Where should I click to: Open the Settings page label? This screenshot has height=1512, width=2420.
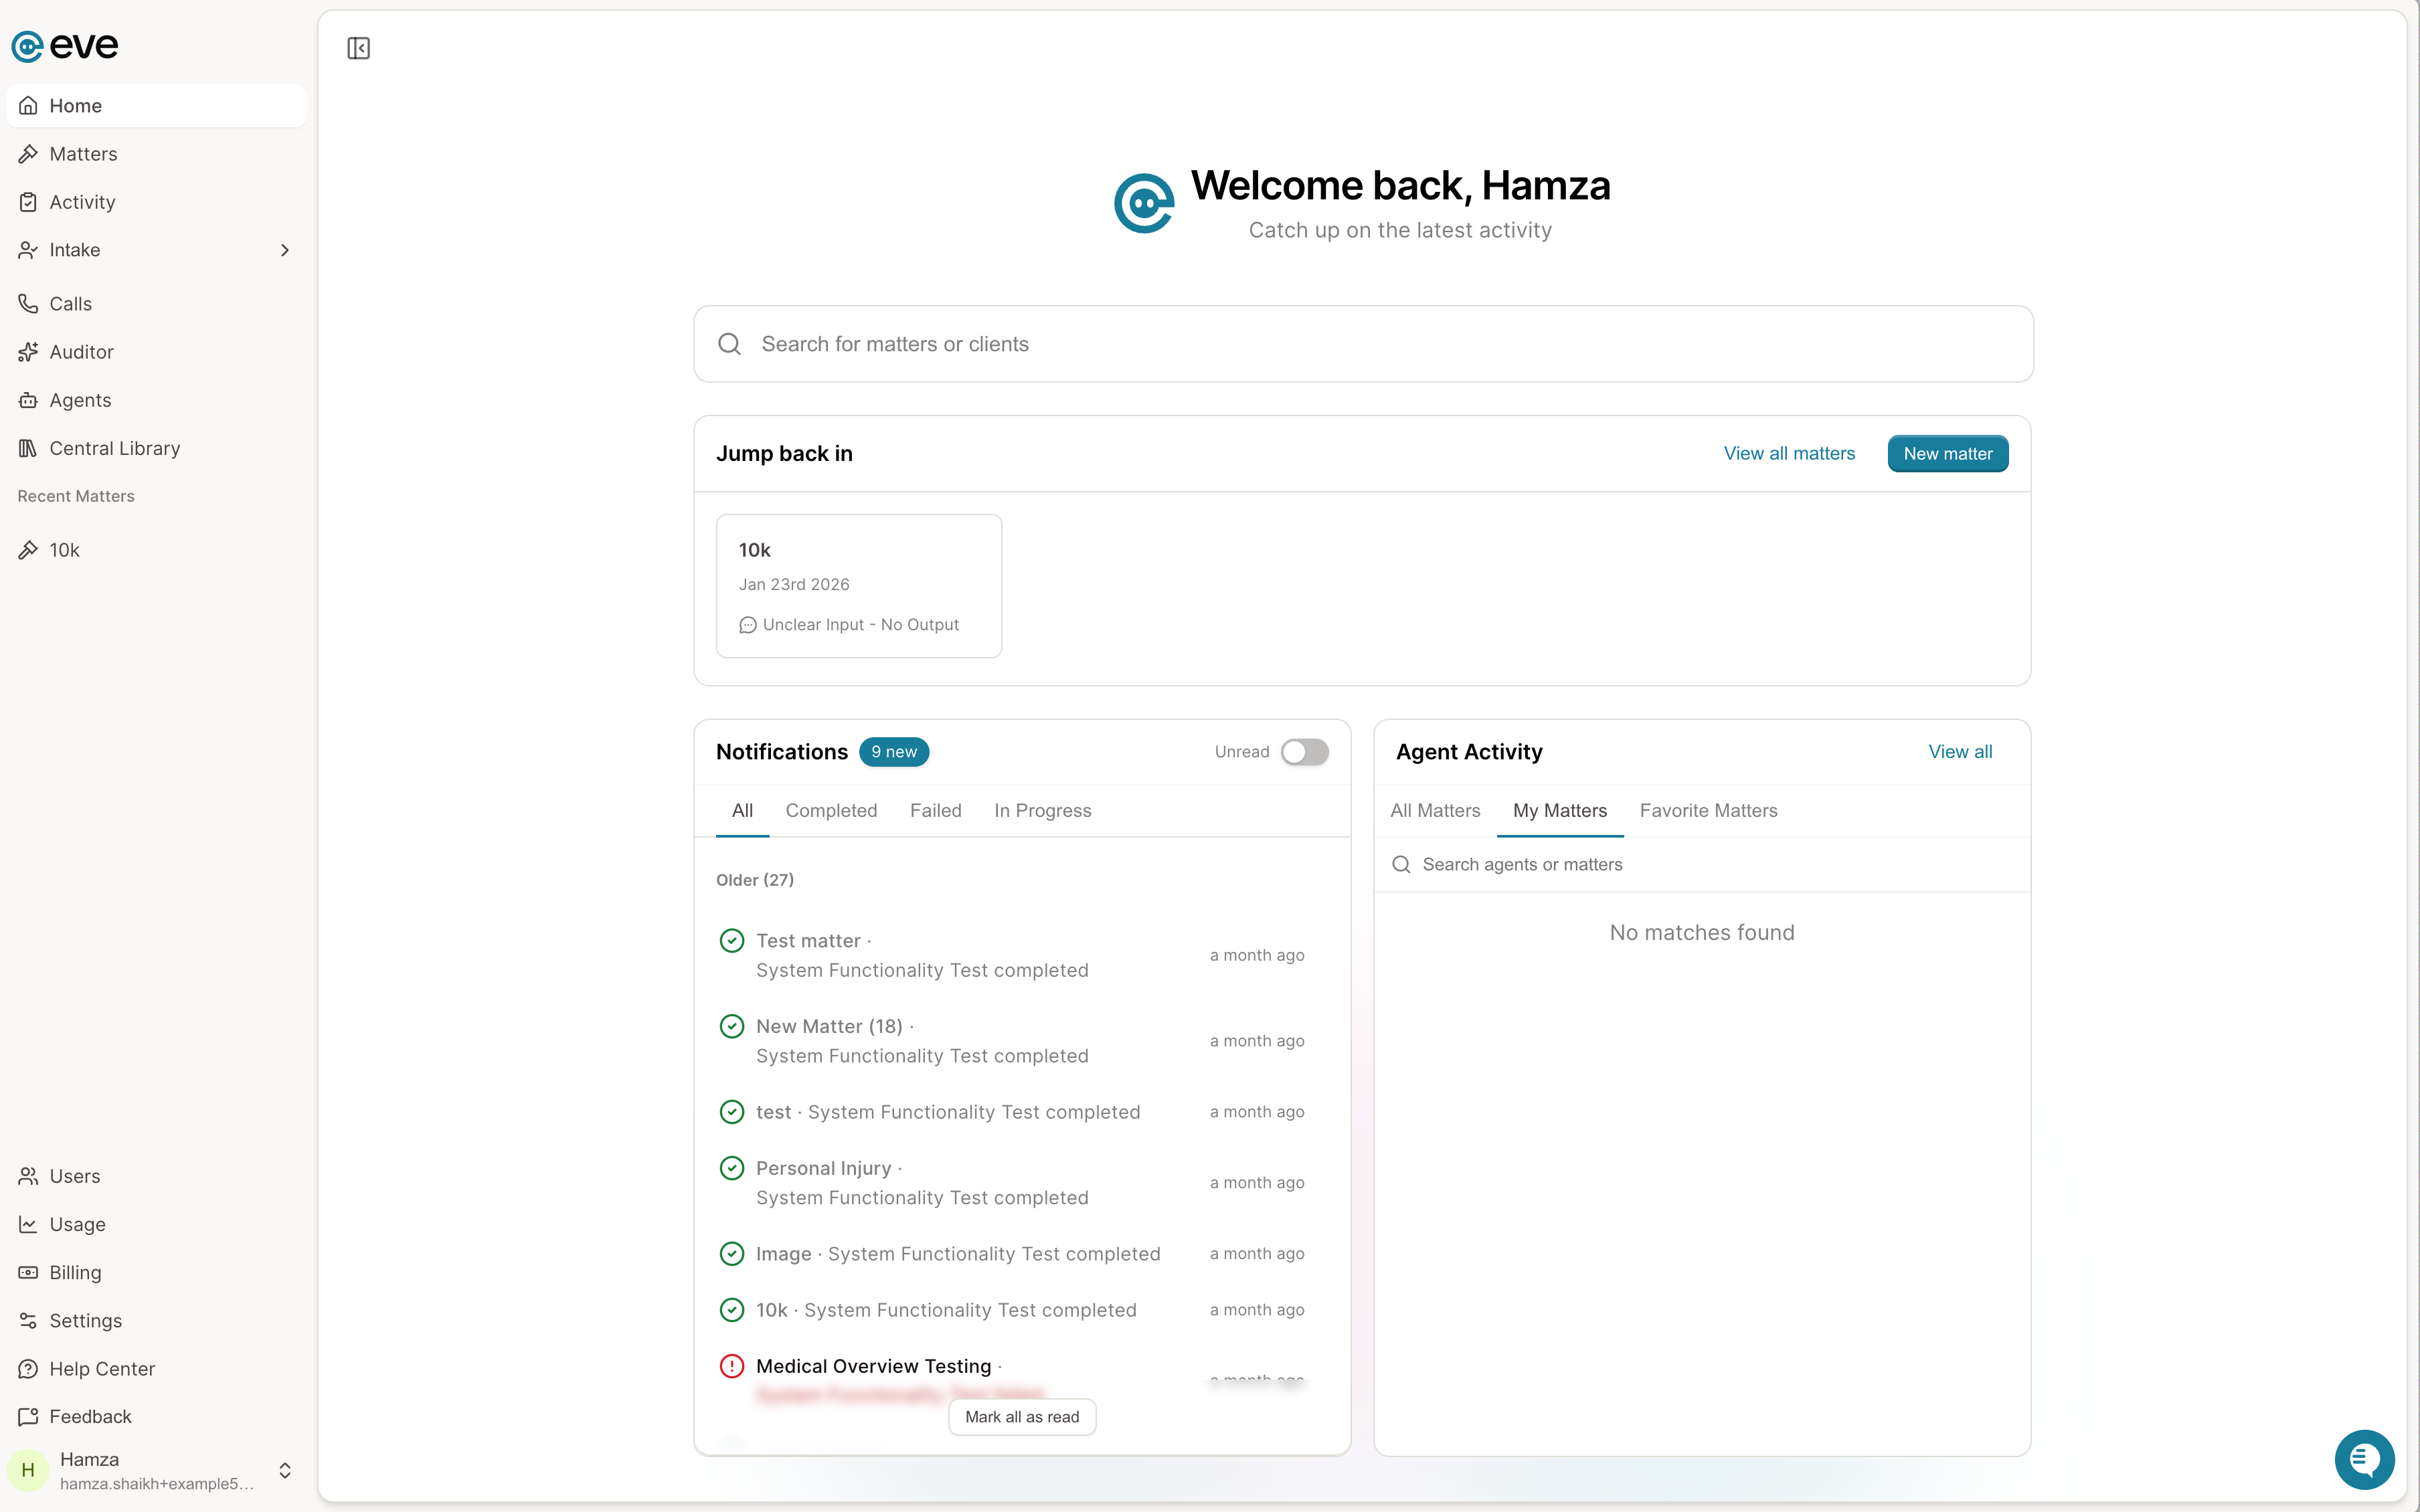click(x=86, y=1320)
